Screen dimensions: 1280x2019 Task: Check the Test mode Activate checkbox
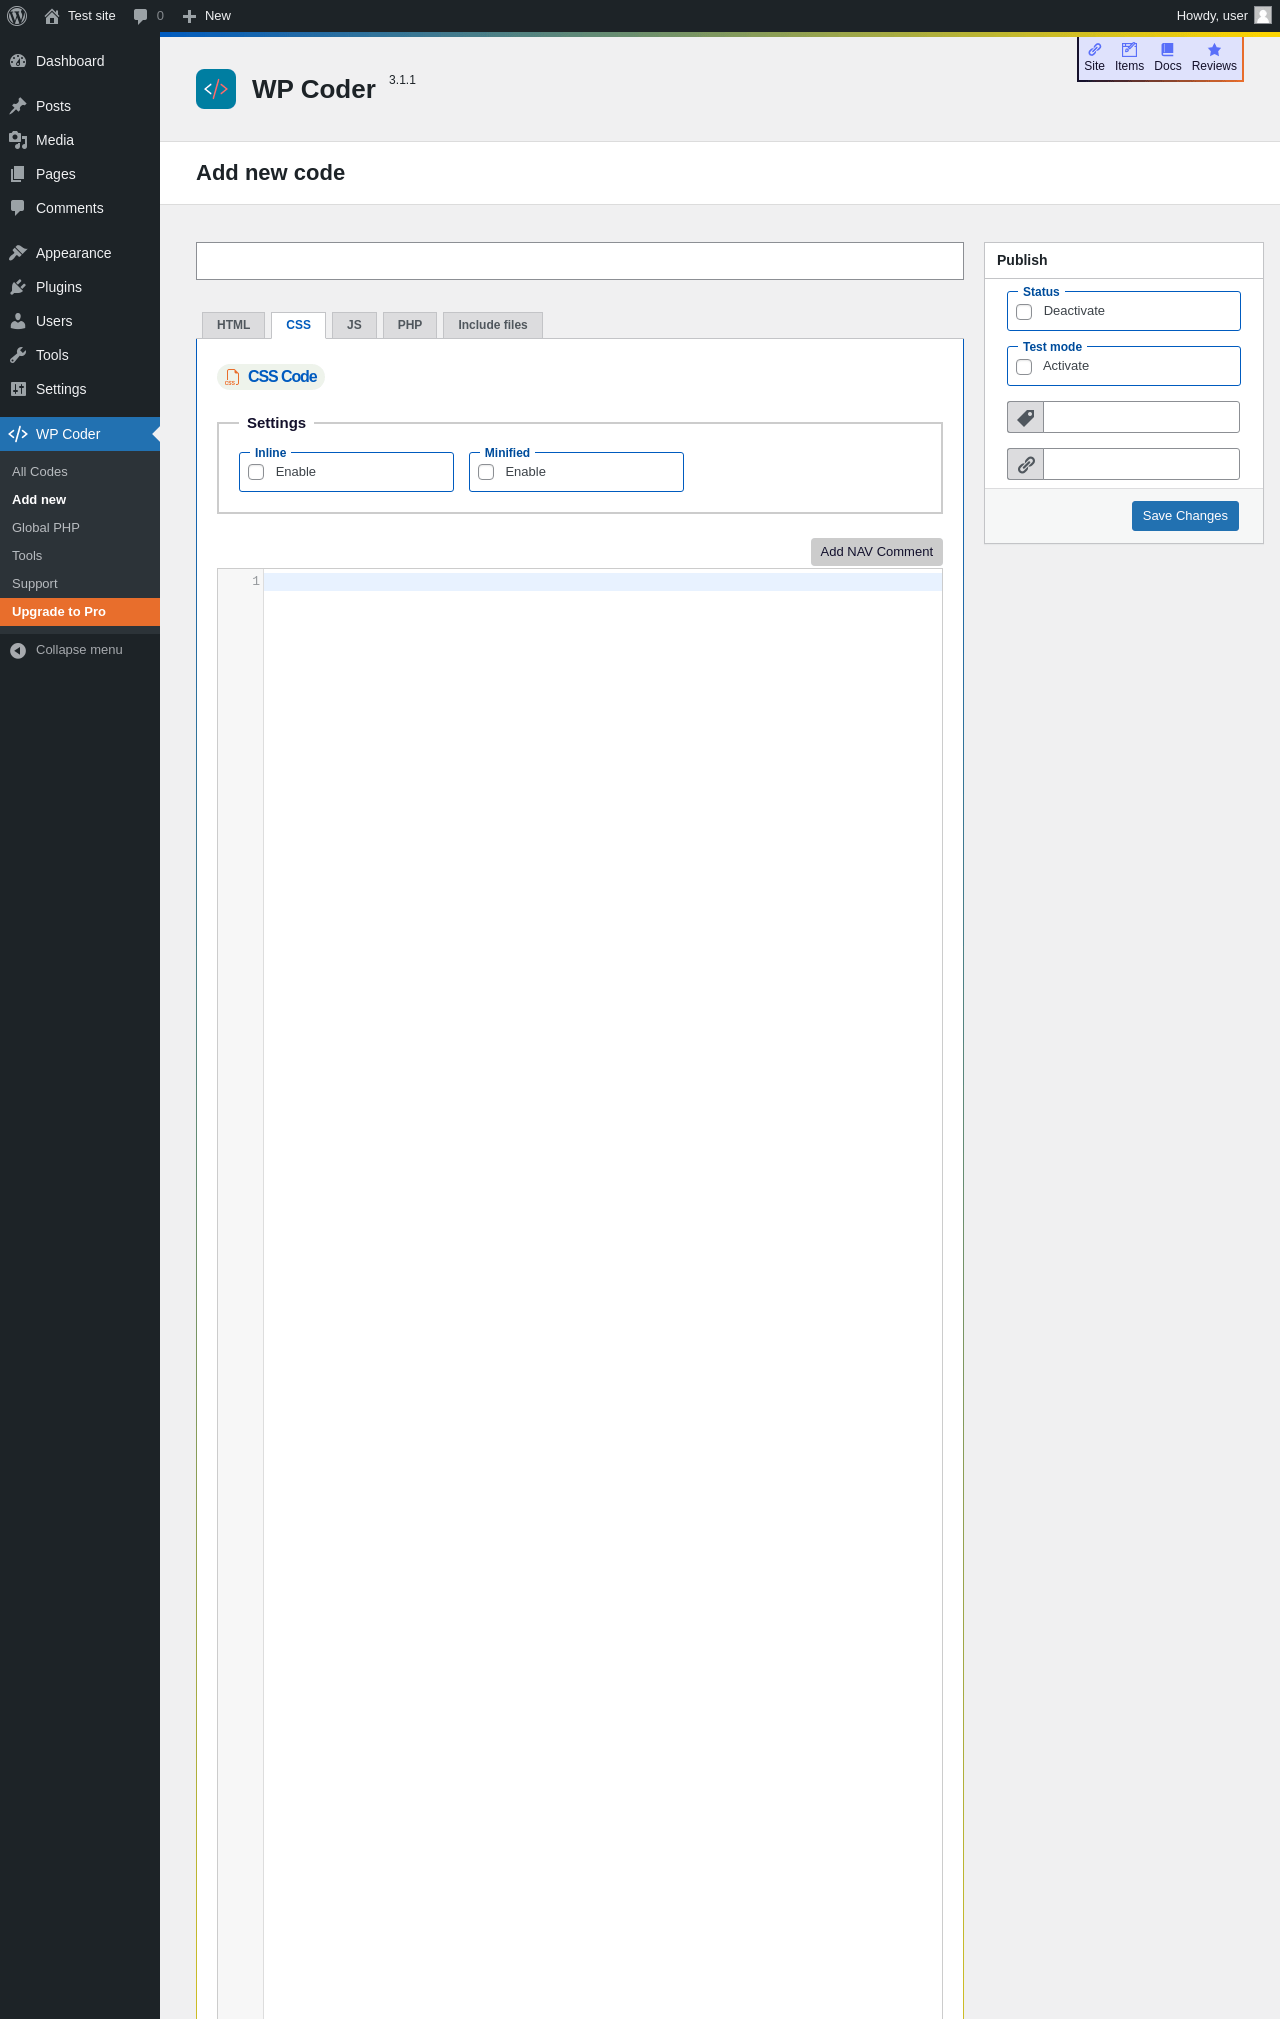[1024, 367]
